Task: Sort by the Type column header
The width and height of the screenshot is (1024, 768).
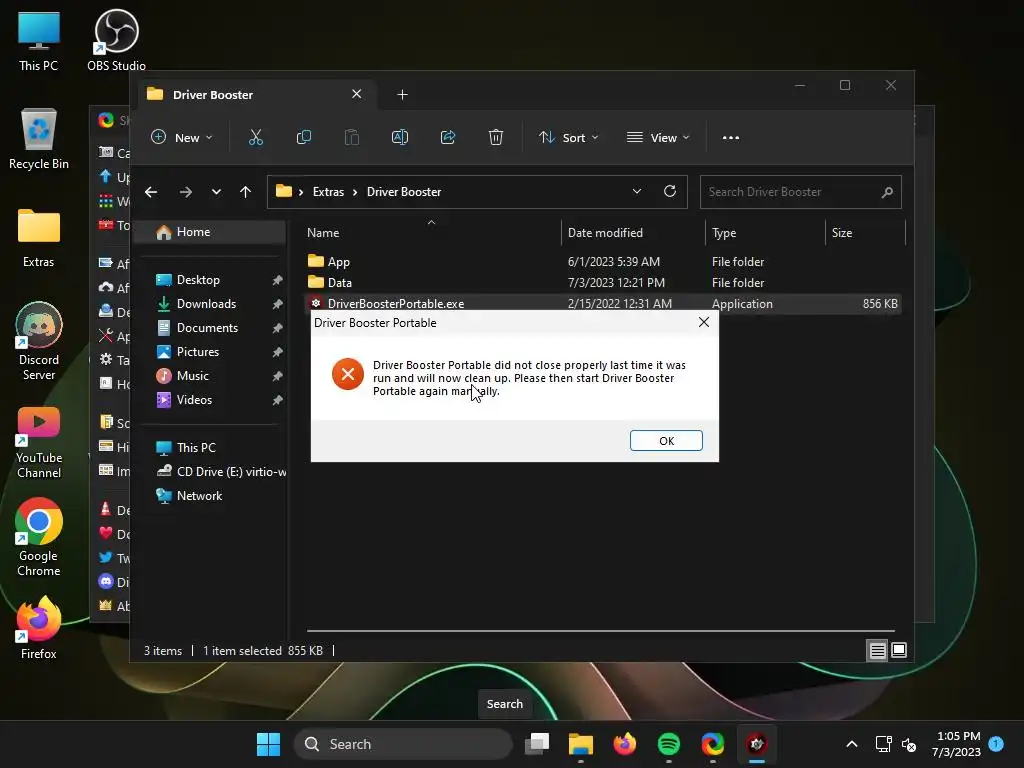Action: click(765, 232)
